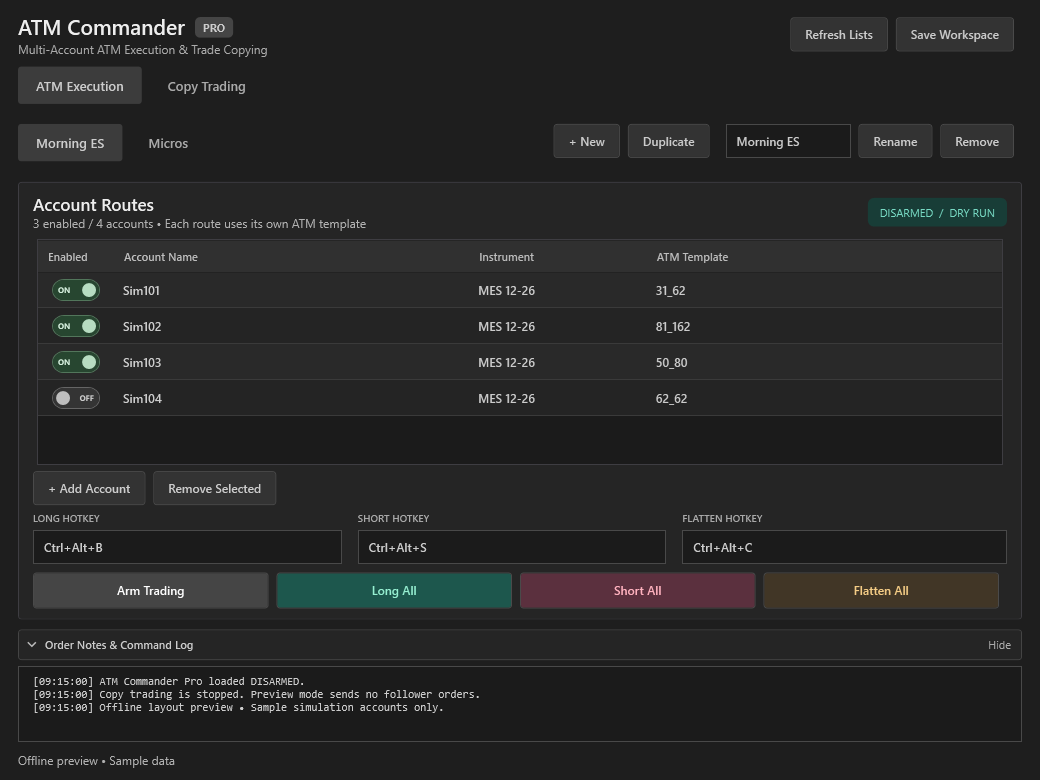
Task: Turn off the Sim101 route toggle
Action: (x=76, y=291)
